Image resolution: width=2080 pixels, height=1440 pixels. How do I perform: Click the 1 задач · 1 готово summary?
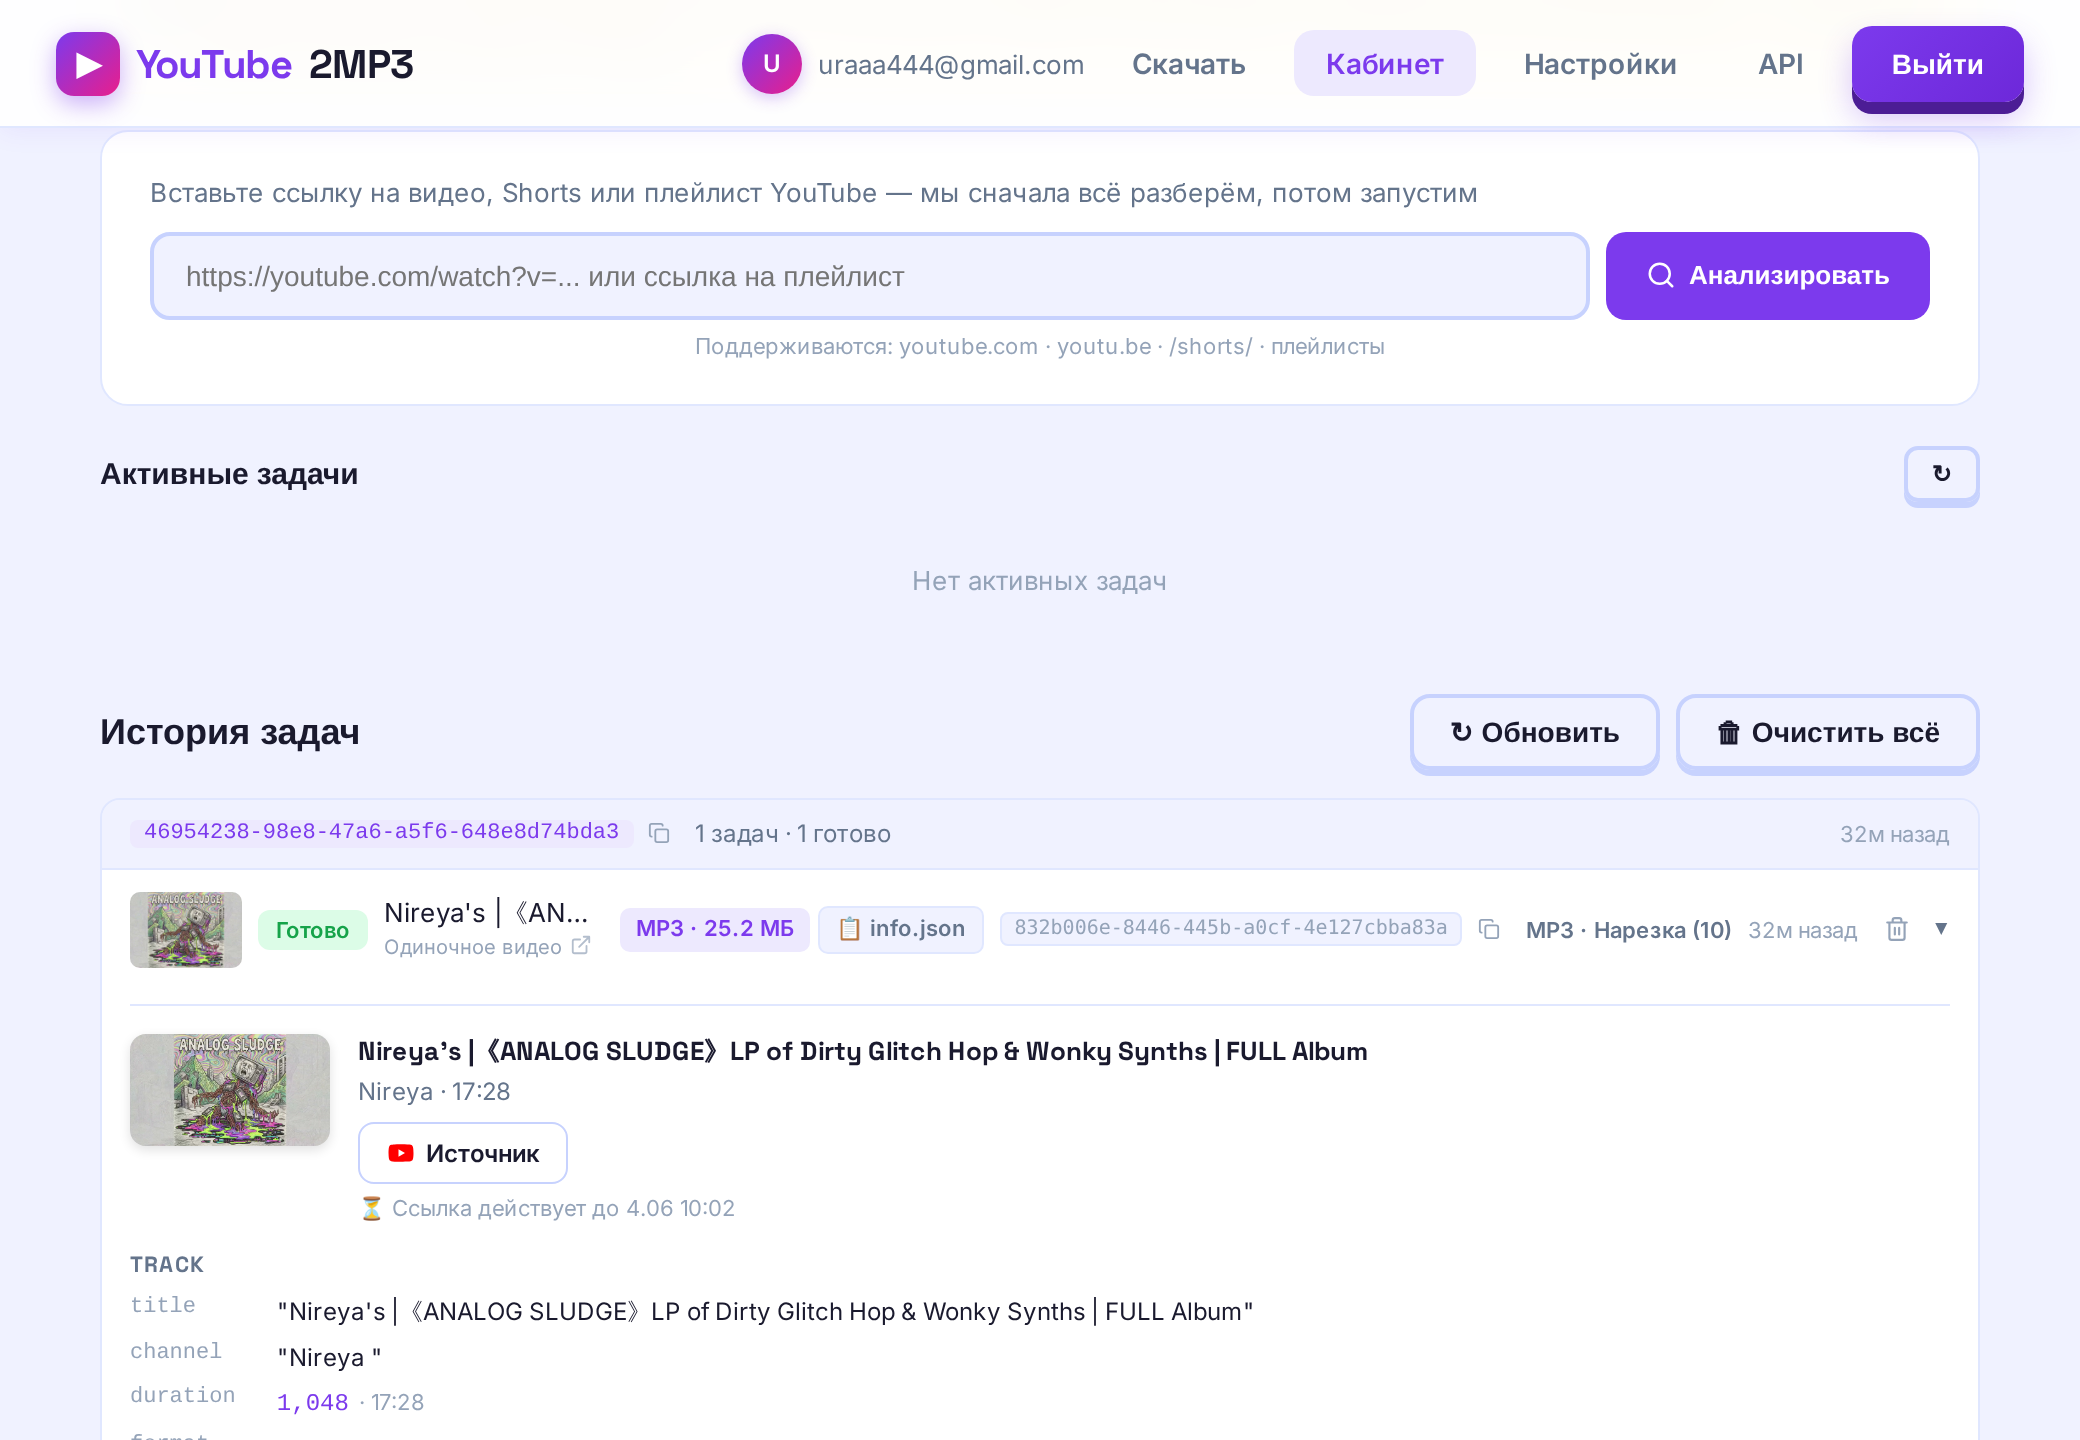792,834
